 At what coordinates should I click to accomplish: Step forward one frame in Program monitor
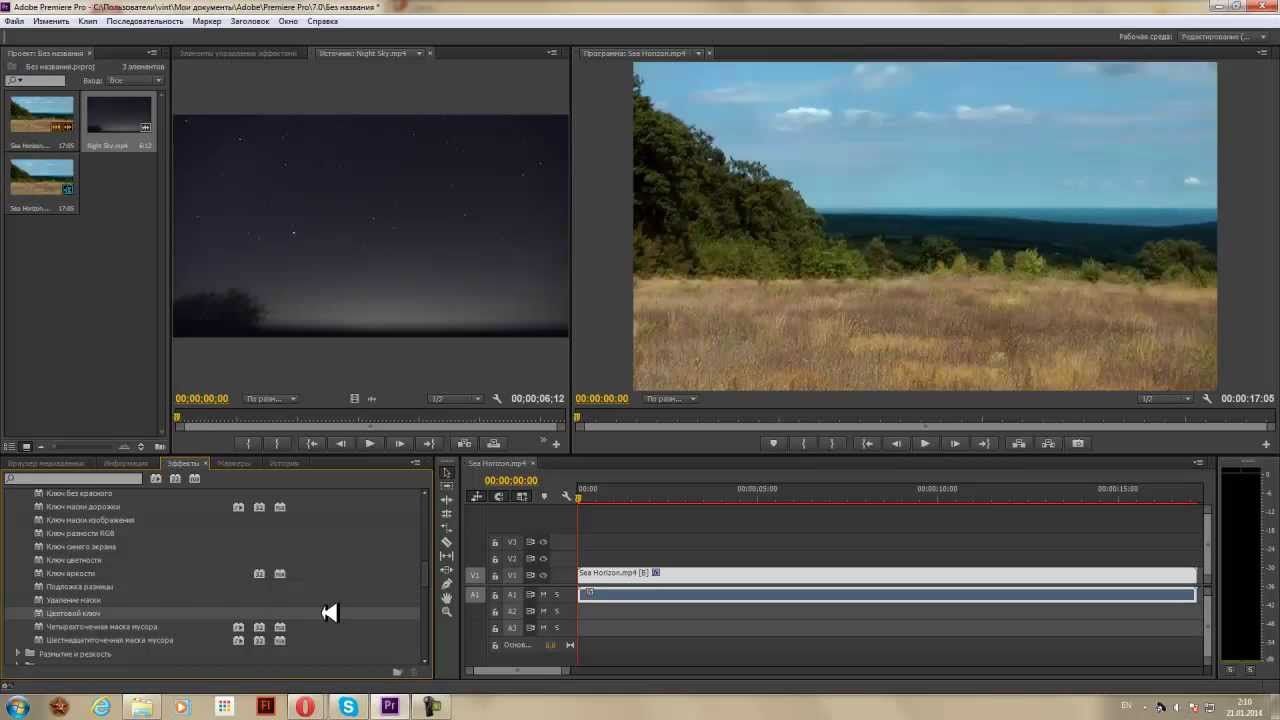tap(955, 444)
